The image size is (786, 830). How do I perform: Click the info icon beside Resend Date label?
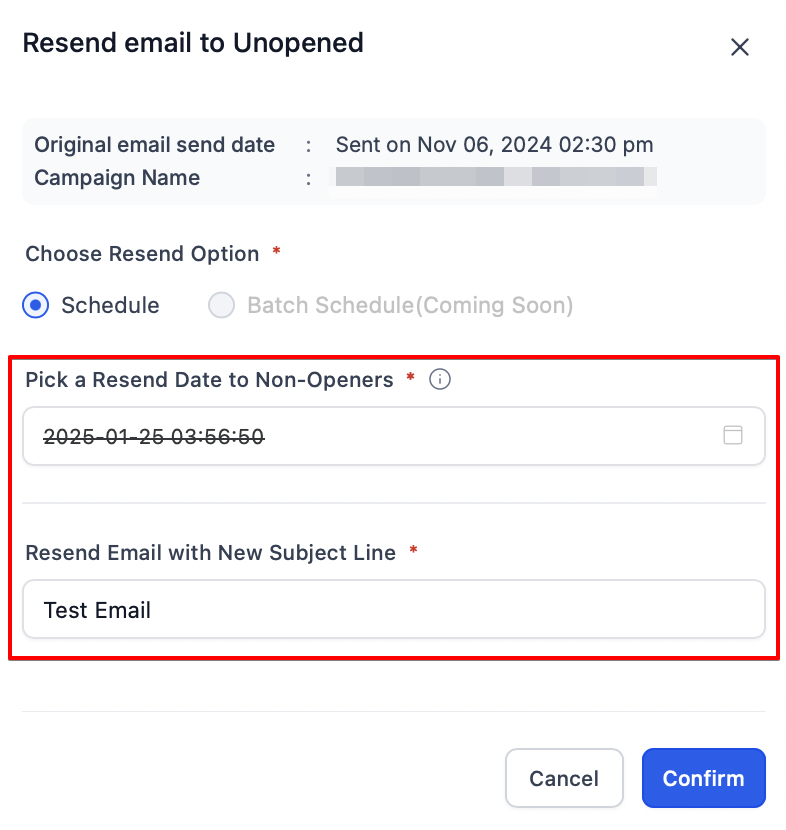point(439,380)
